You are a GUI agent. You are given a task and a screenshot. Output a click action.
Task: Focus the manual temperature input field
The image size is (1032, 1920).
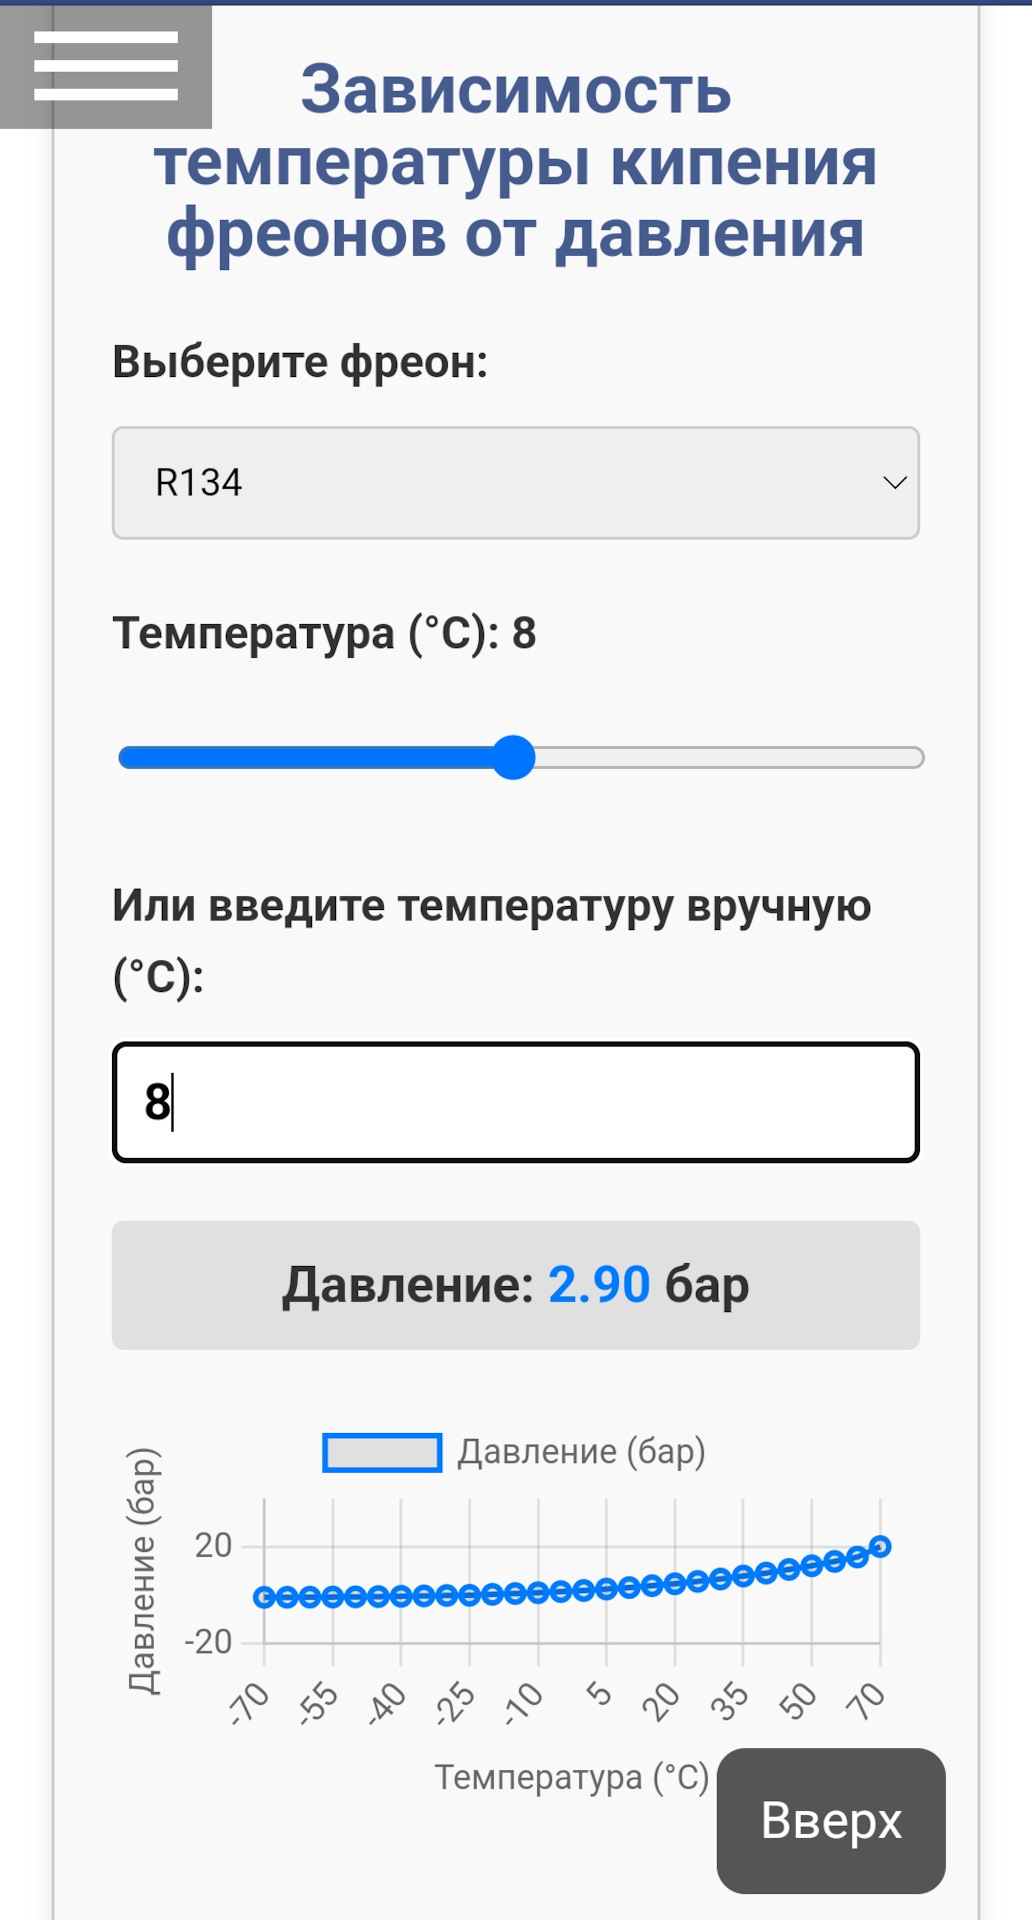coord(515,1102)
